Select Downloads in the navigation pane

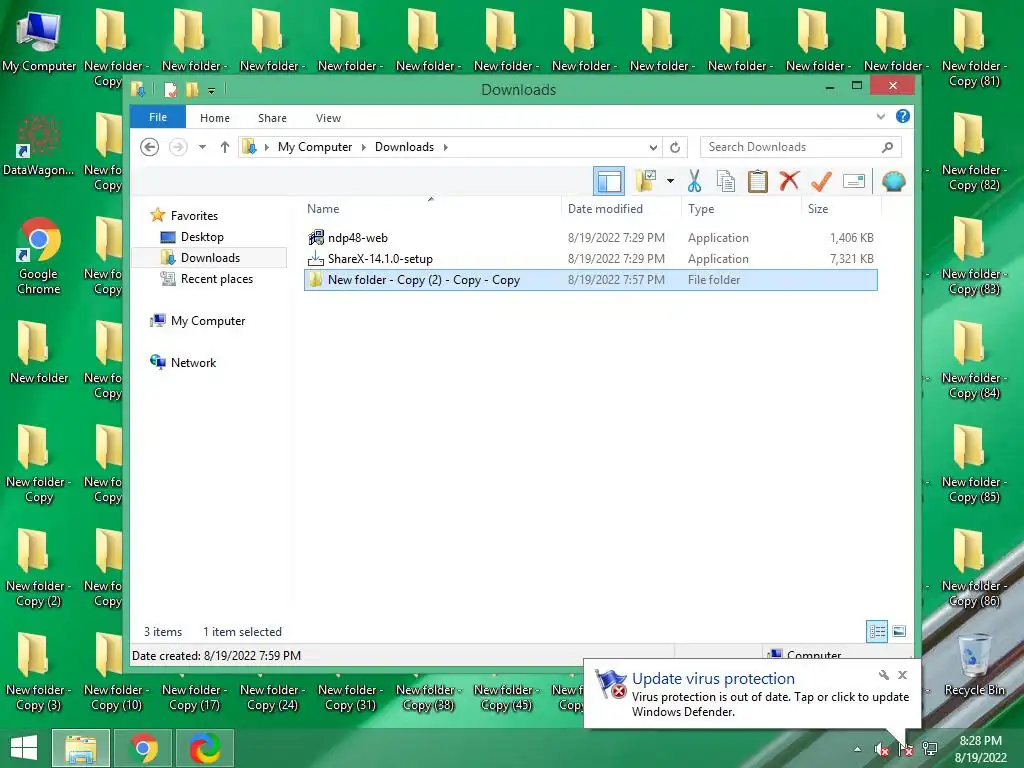point(210,257)
